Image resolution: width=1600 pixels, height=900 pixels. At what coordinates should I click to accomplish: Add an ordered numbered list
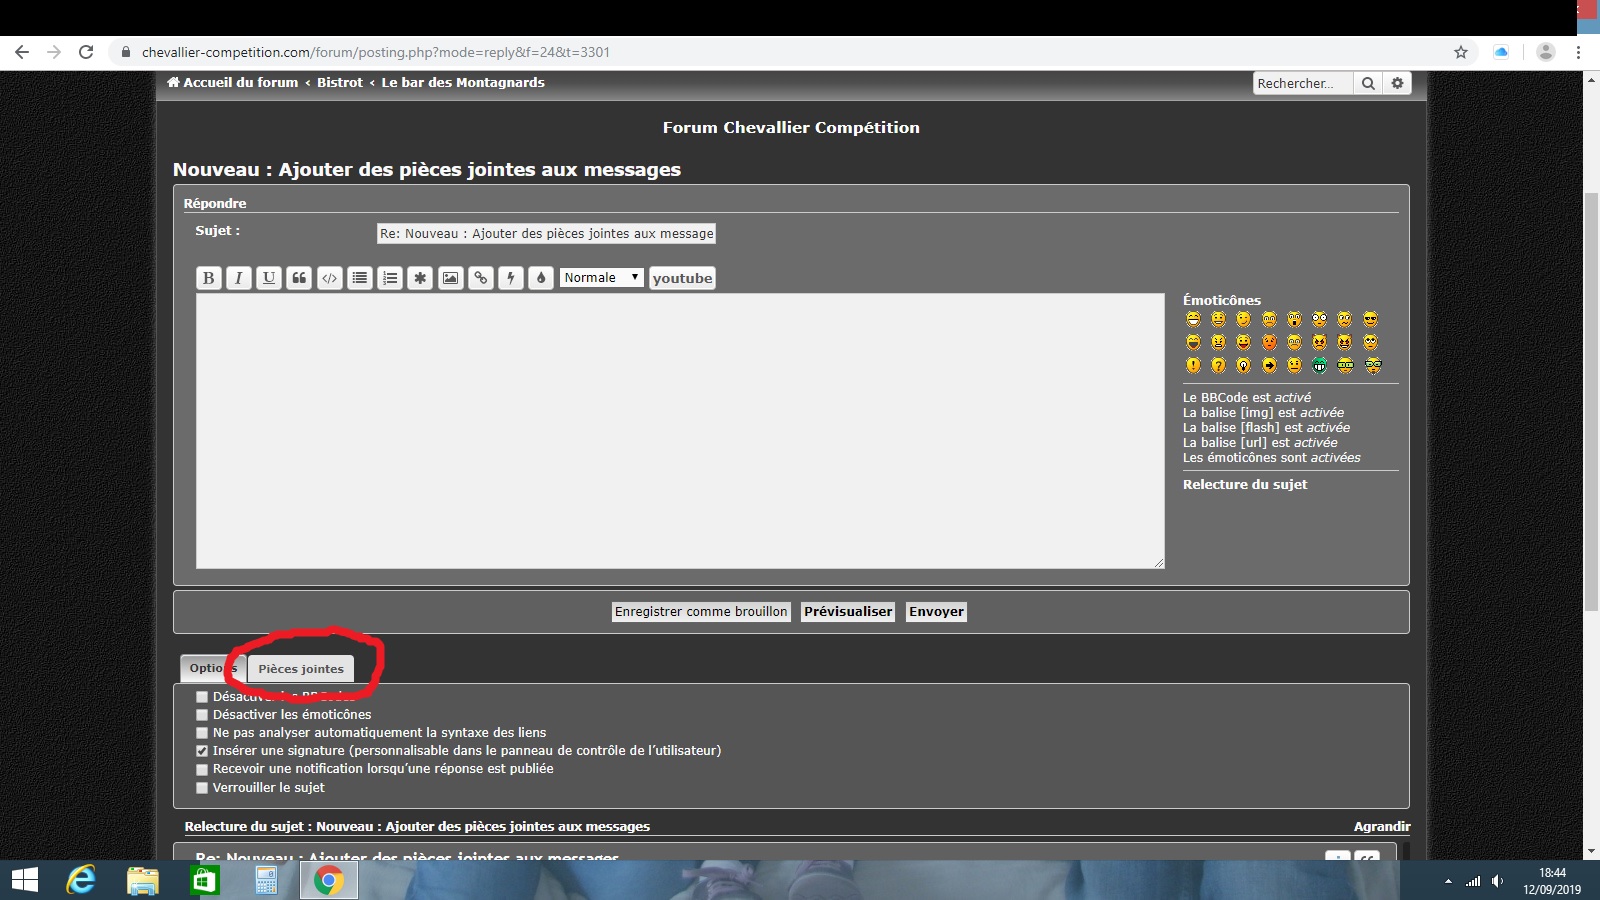click(390, 278)
